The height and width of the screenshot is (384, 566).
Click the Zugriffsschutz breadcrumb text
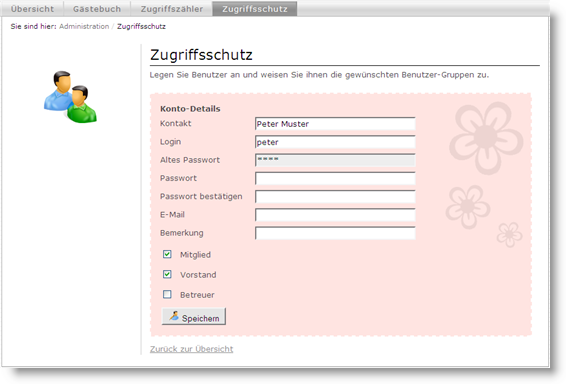point(142,26)
